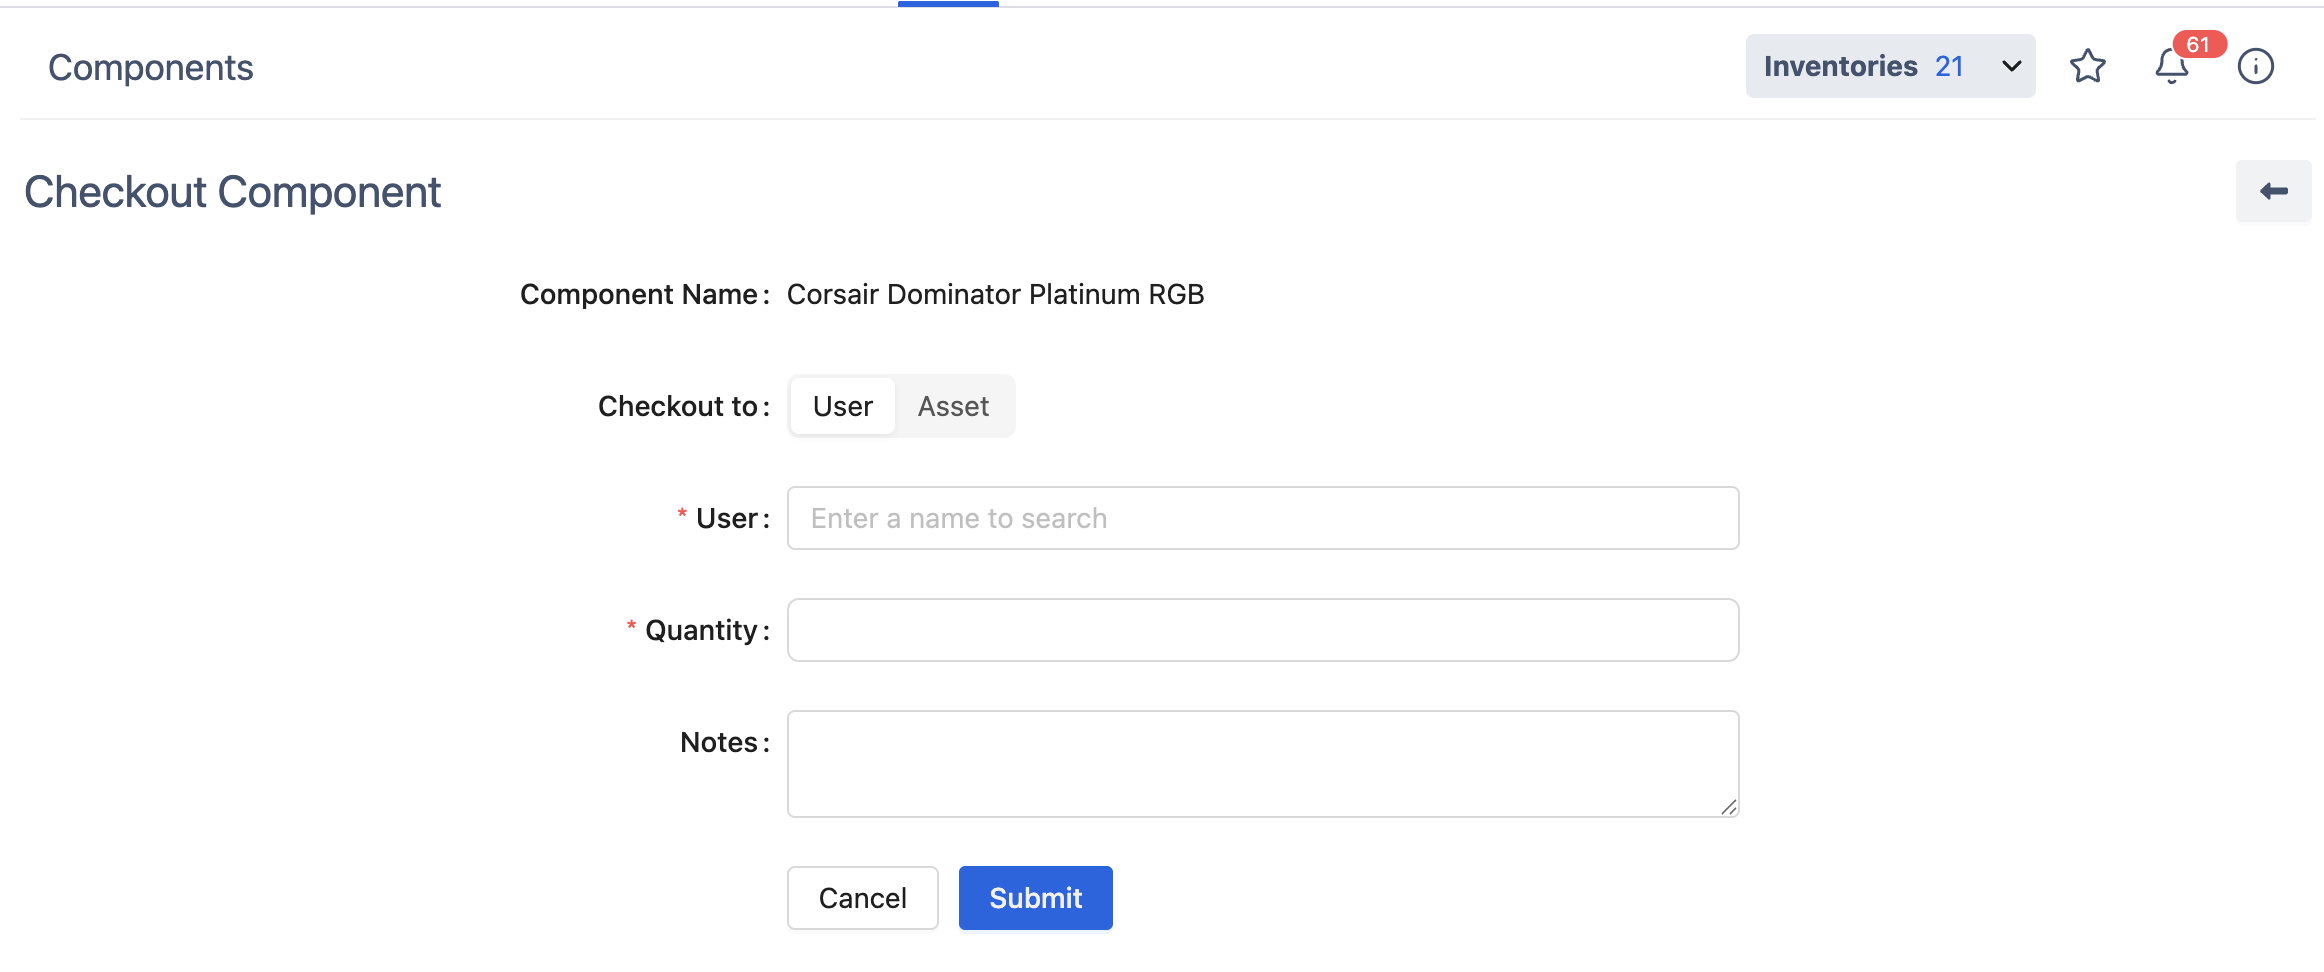This screenshot has width=2324, height=972.
Task: Click the Notes textarea resize handle
Action: click(x=1728, y=806)
